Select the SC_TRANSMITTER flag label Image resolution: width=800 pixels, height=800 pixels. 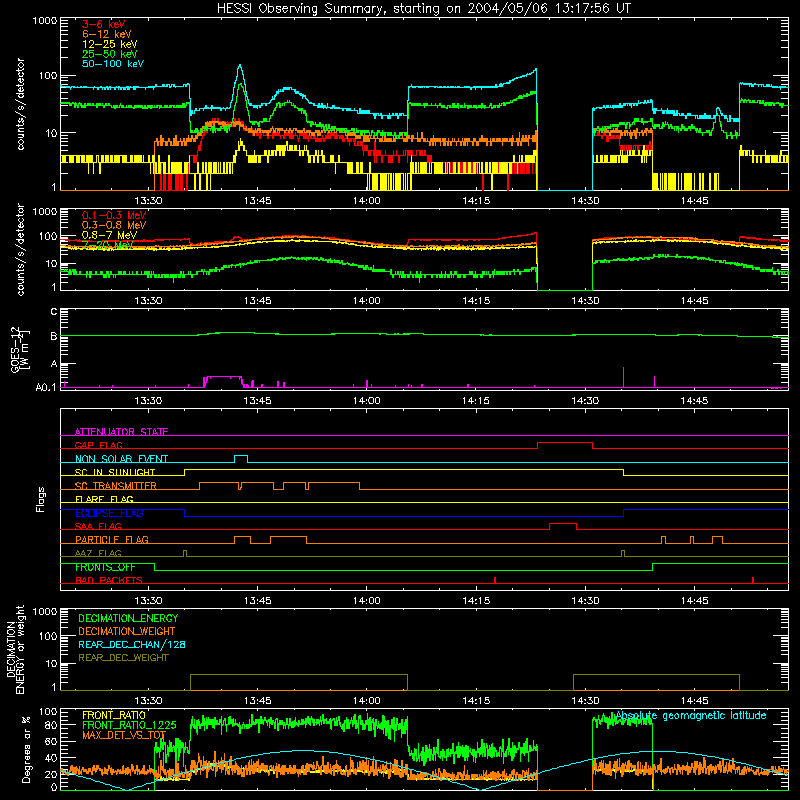[x=116, y=486]
